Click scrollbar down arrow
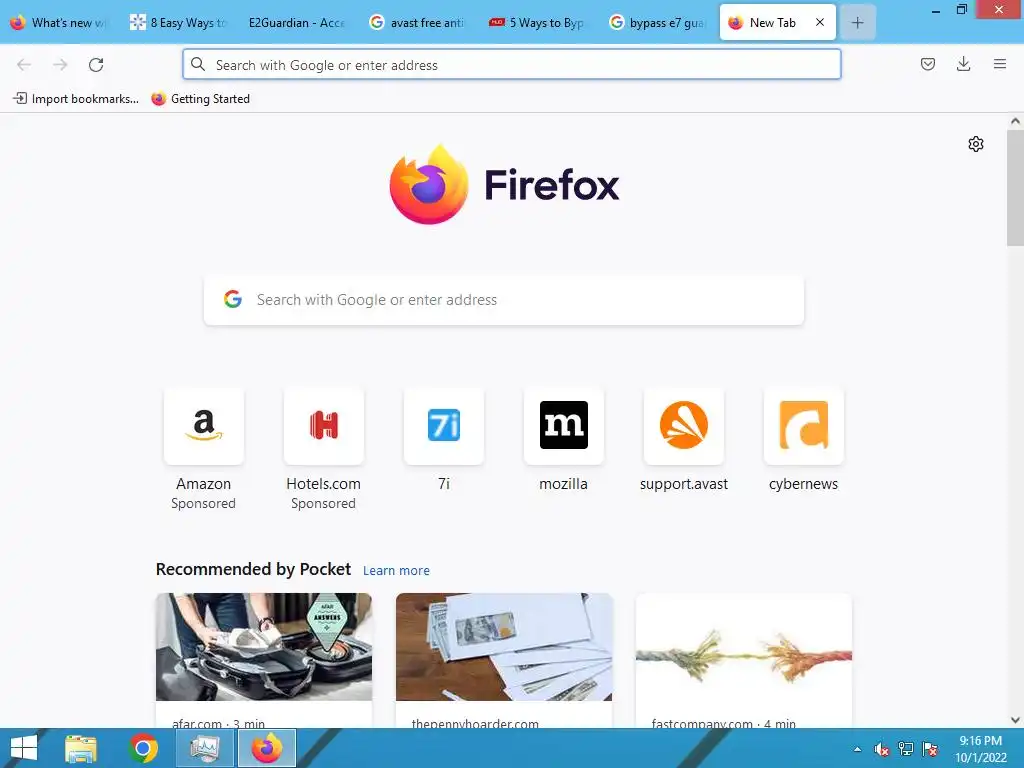This screenshot has height=768, width=1024. (x=1015, y=720)
